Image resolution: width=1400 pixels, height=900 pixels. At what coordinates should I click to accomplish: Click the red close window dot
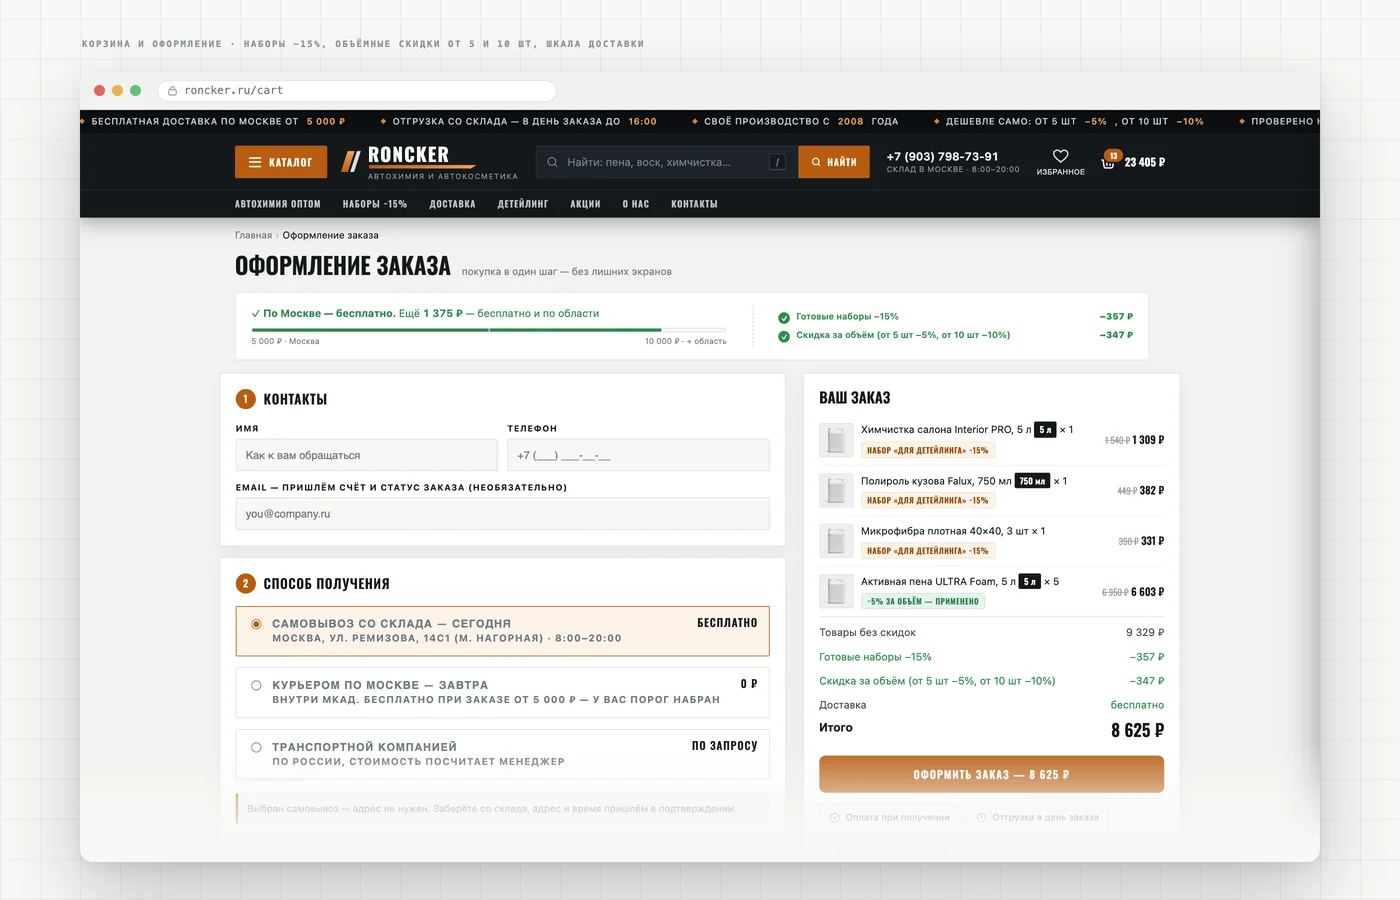click(x=99, y=90)
